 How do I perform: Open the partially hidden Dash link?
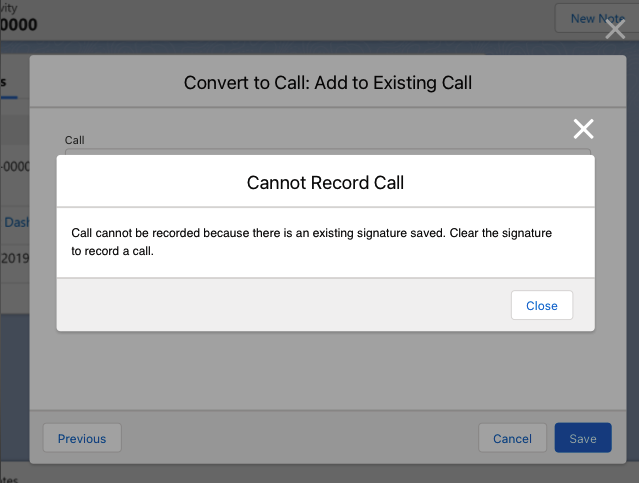point(17,222)
